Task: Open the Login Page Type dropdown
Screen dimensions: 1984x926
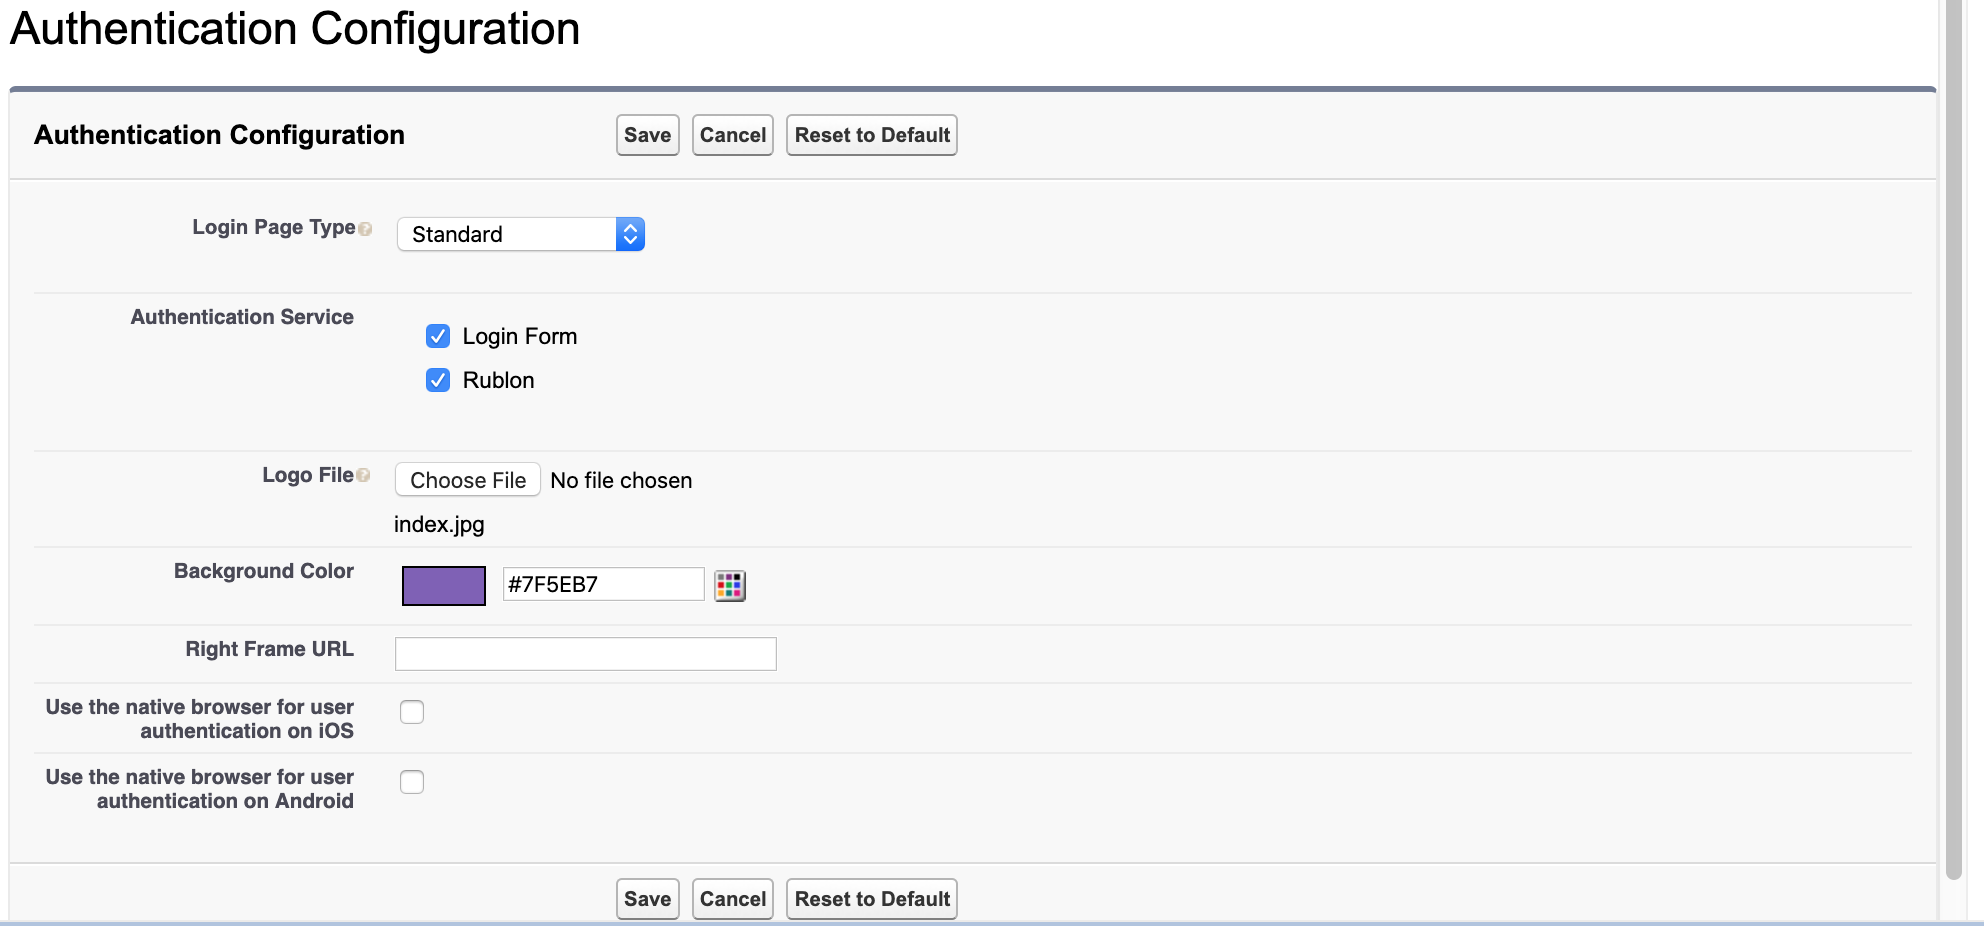Action: tap(521, 234)
